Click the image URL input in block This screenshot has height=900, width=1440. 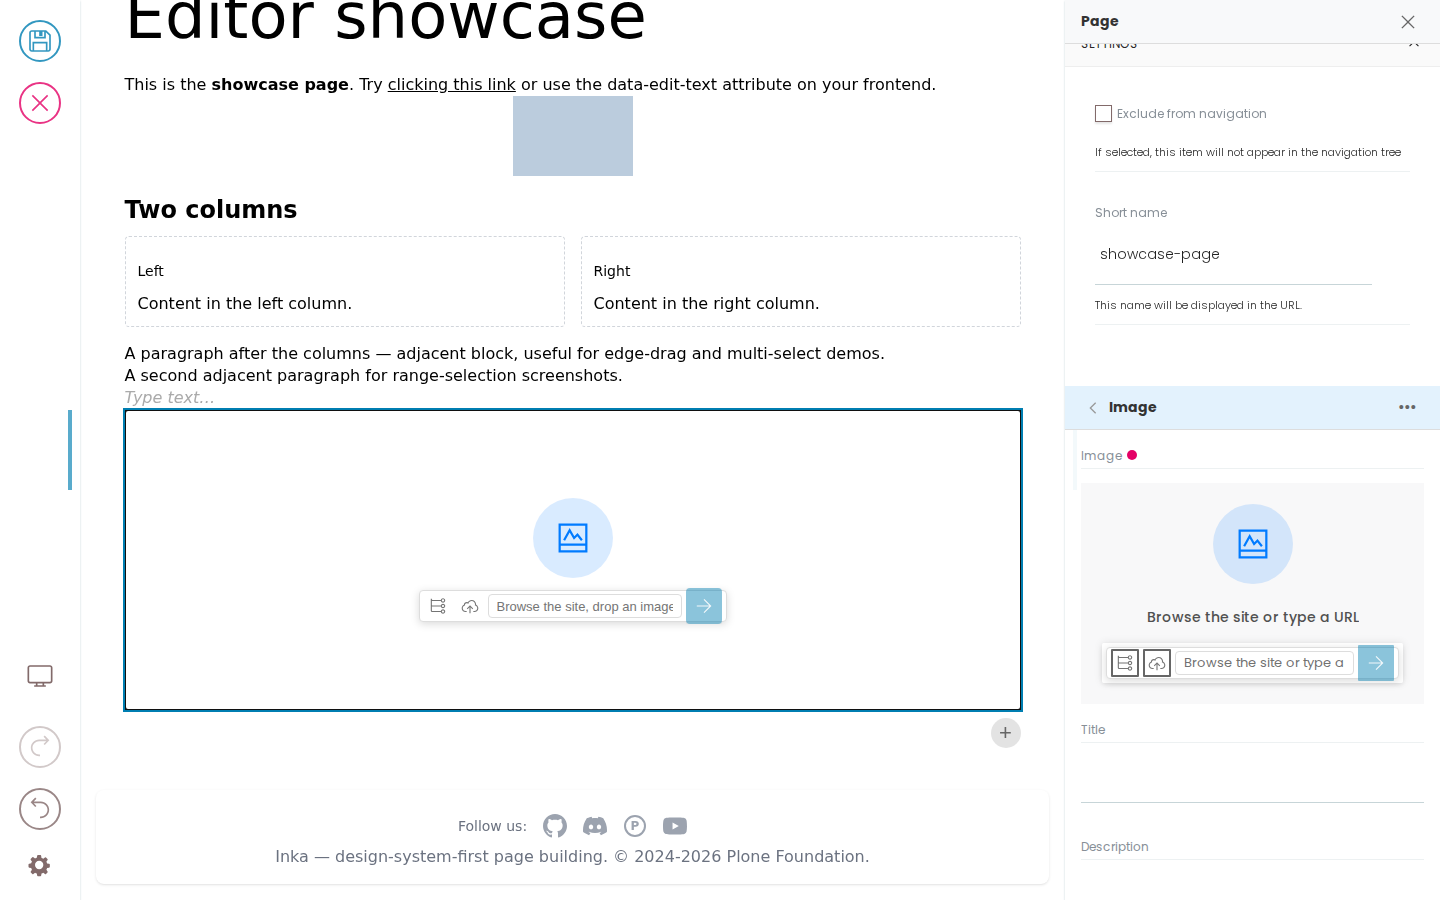coord(585,606)
